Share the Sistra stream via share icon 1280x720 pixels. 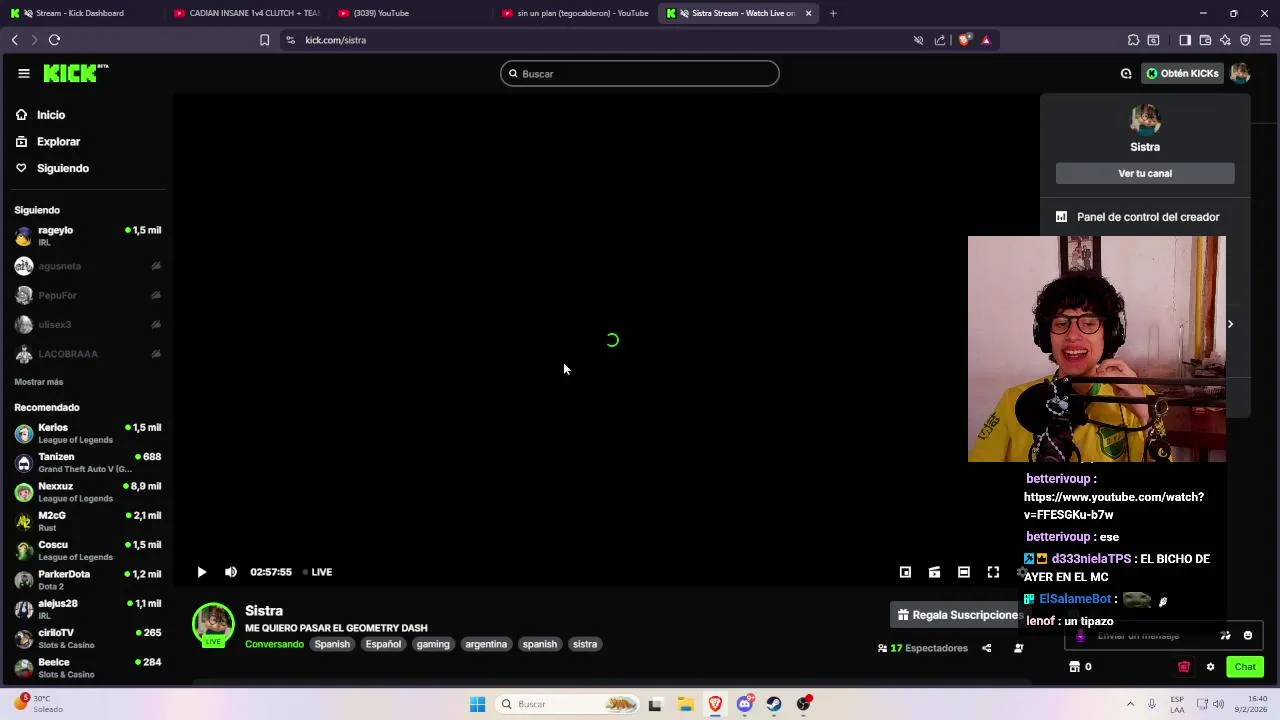pos(986,648)
